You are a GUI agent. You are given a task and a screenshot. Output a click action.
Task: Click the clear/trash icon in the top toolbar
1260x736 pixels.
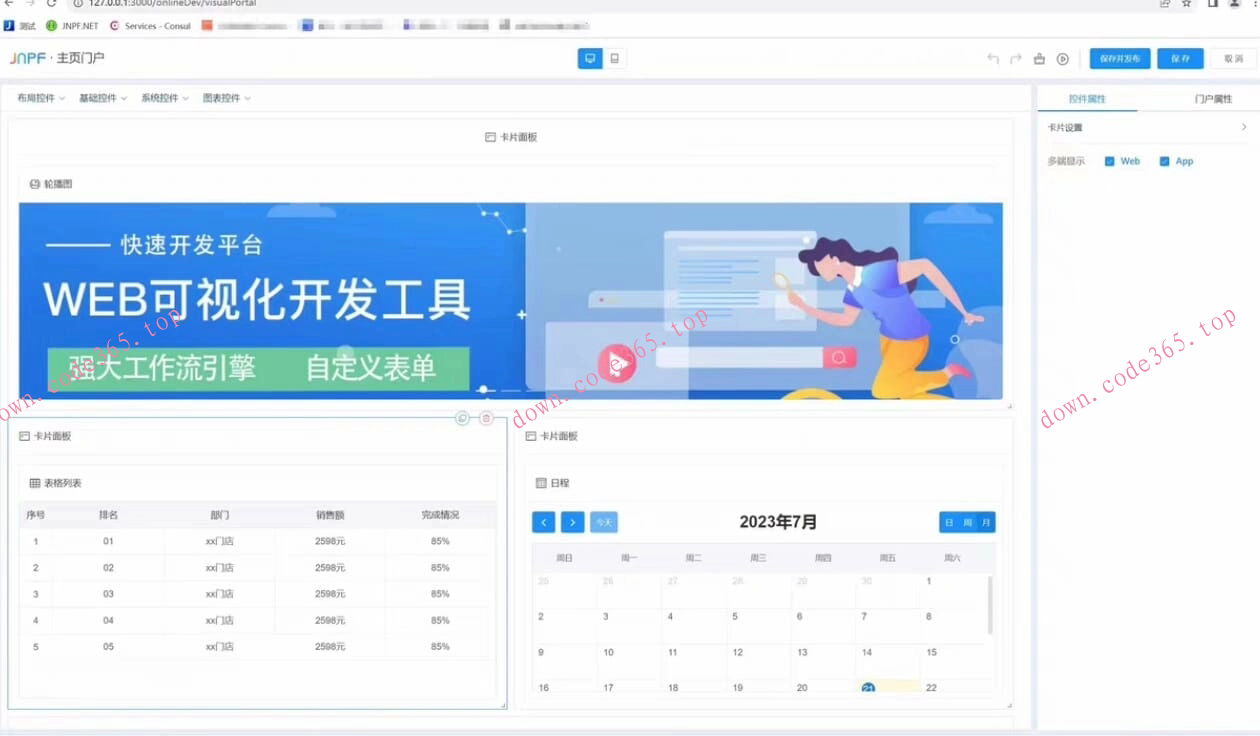pos(1039,58)
